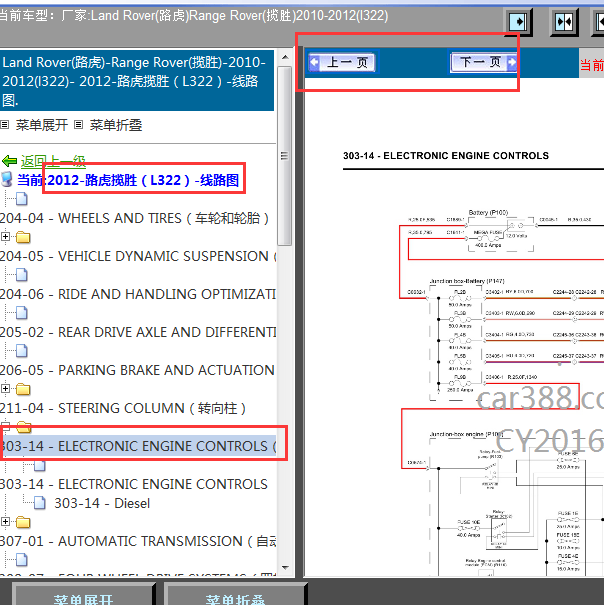Screen dimensions: 604x605
Task: Click the Junction-box engine label in diagram
Action: pos(466,434)
